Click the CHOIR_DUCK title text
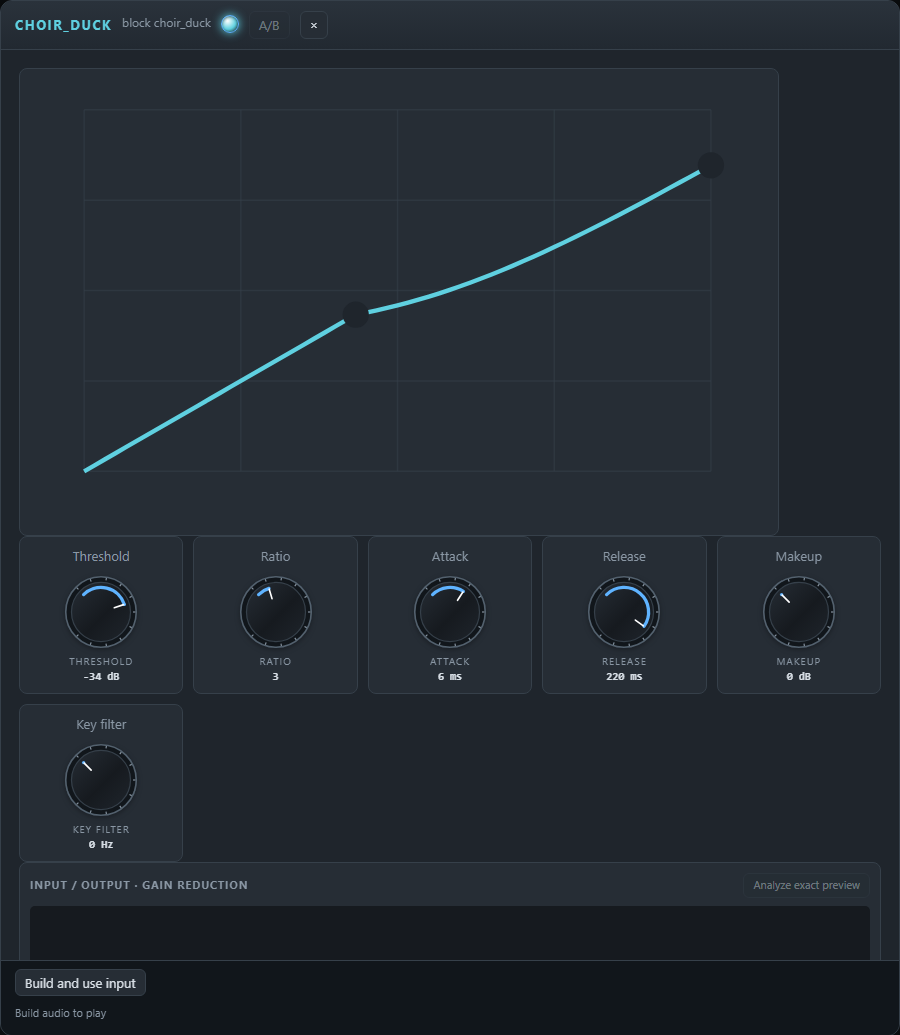 pyautogui.click(x=63, y=25)
